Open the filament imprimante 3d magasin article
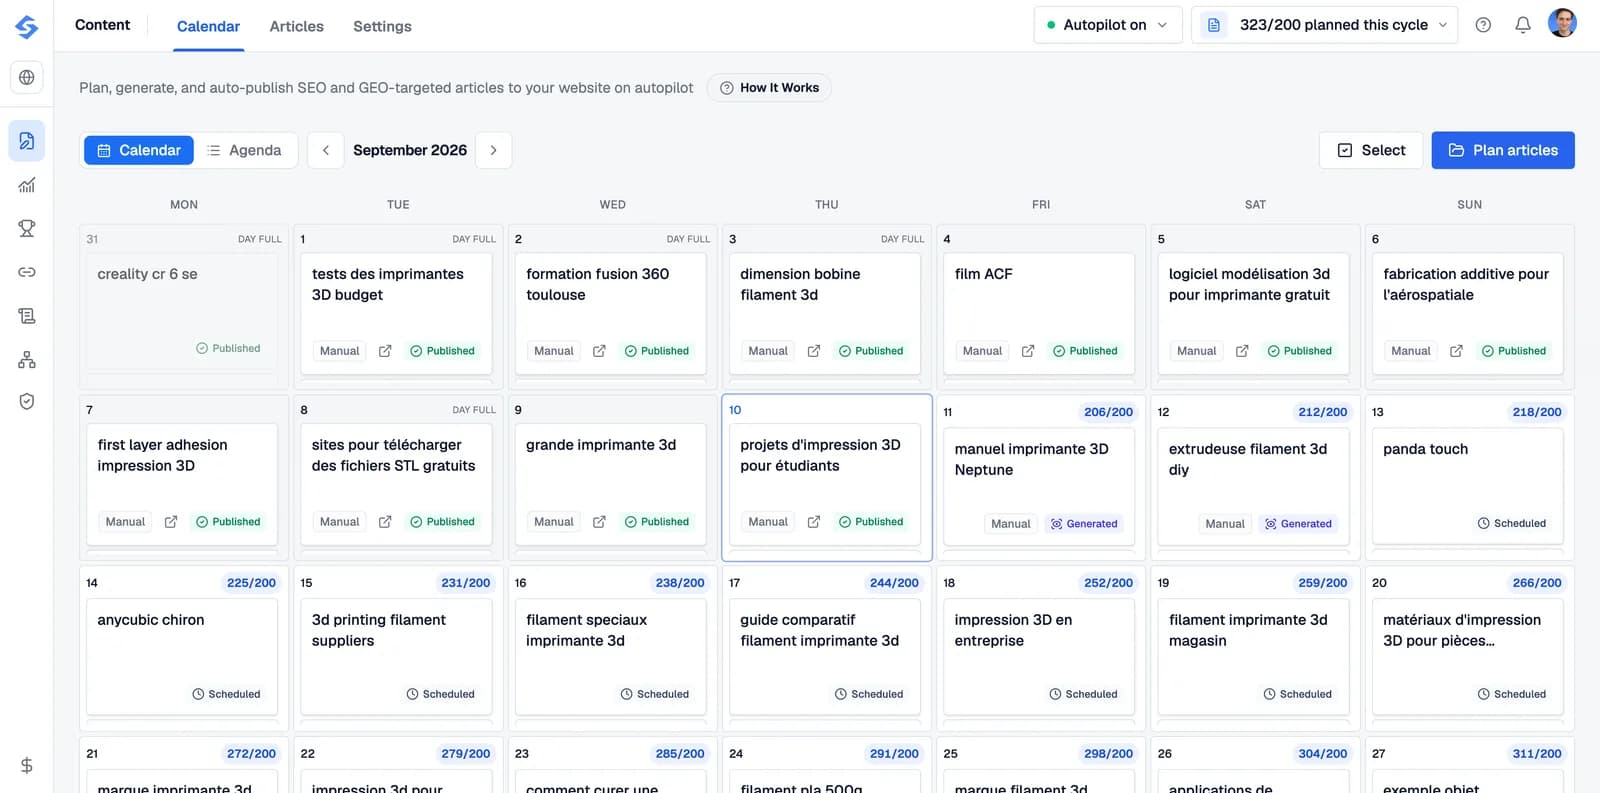The image size is (1600, 793). [1253, 657]
